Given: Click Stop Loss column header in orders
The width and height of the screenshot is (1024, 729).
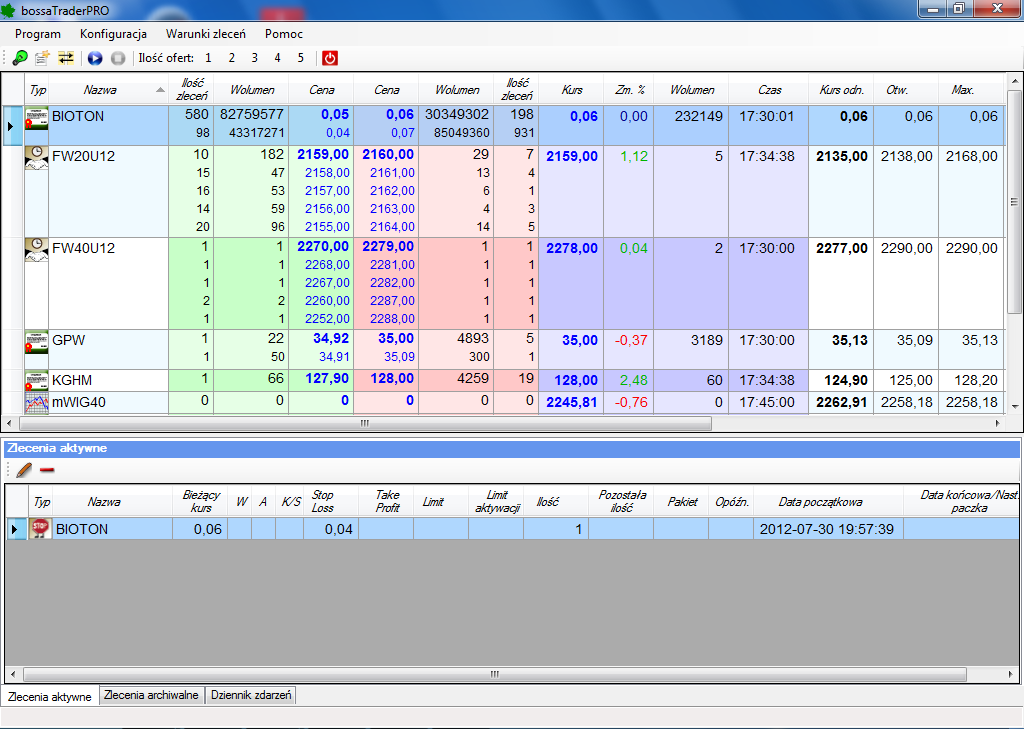Looking at the screenshot, I should 330,501.
